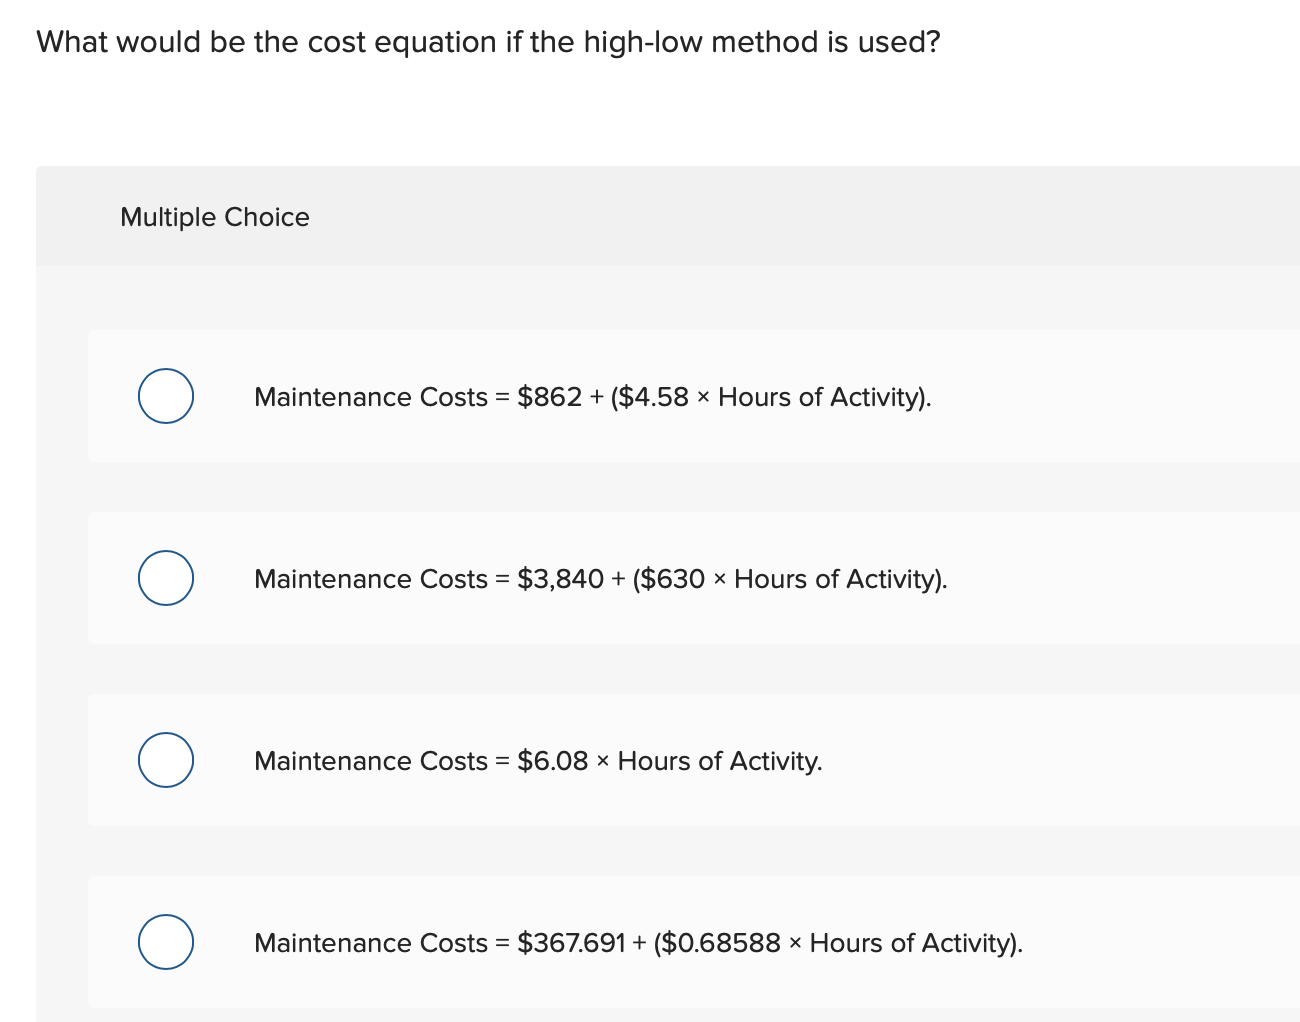This screenshot has width=1300, height=1022.
Task: Click the $367.691 amount in the last option
Action: coord(571,943)
